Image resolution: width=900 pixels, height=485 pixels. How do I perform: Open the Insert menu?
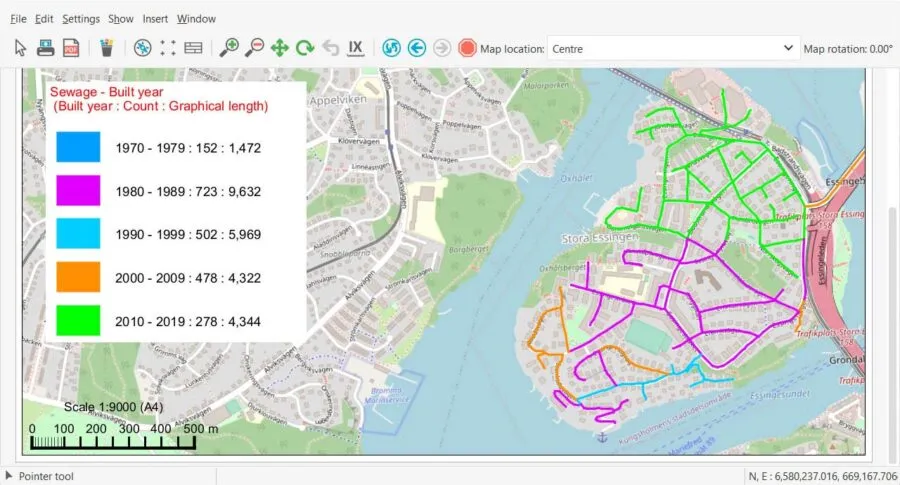(x=156, y=19)
